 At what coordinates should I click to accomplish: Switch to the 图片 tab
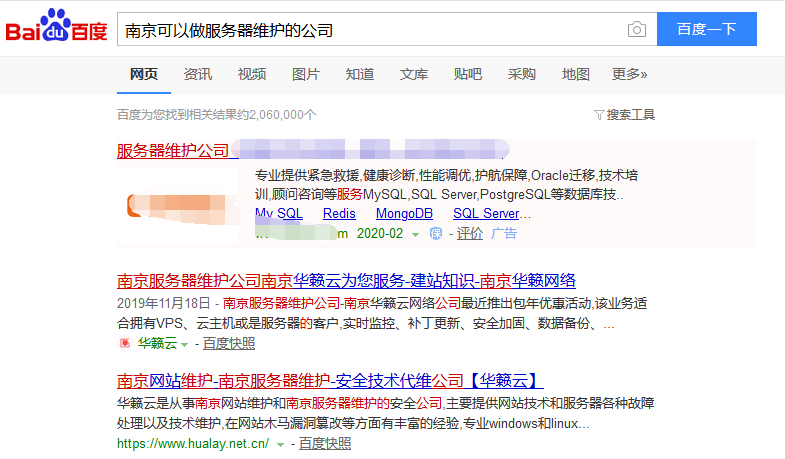tap(306, 74)
